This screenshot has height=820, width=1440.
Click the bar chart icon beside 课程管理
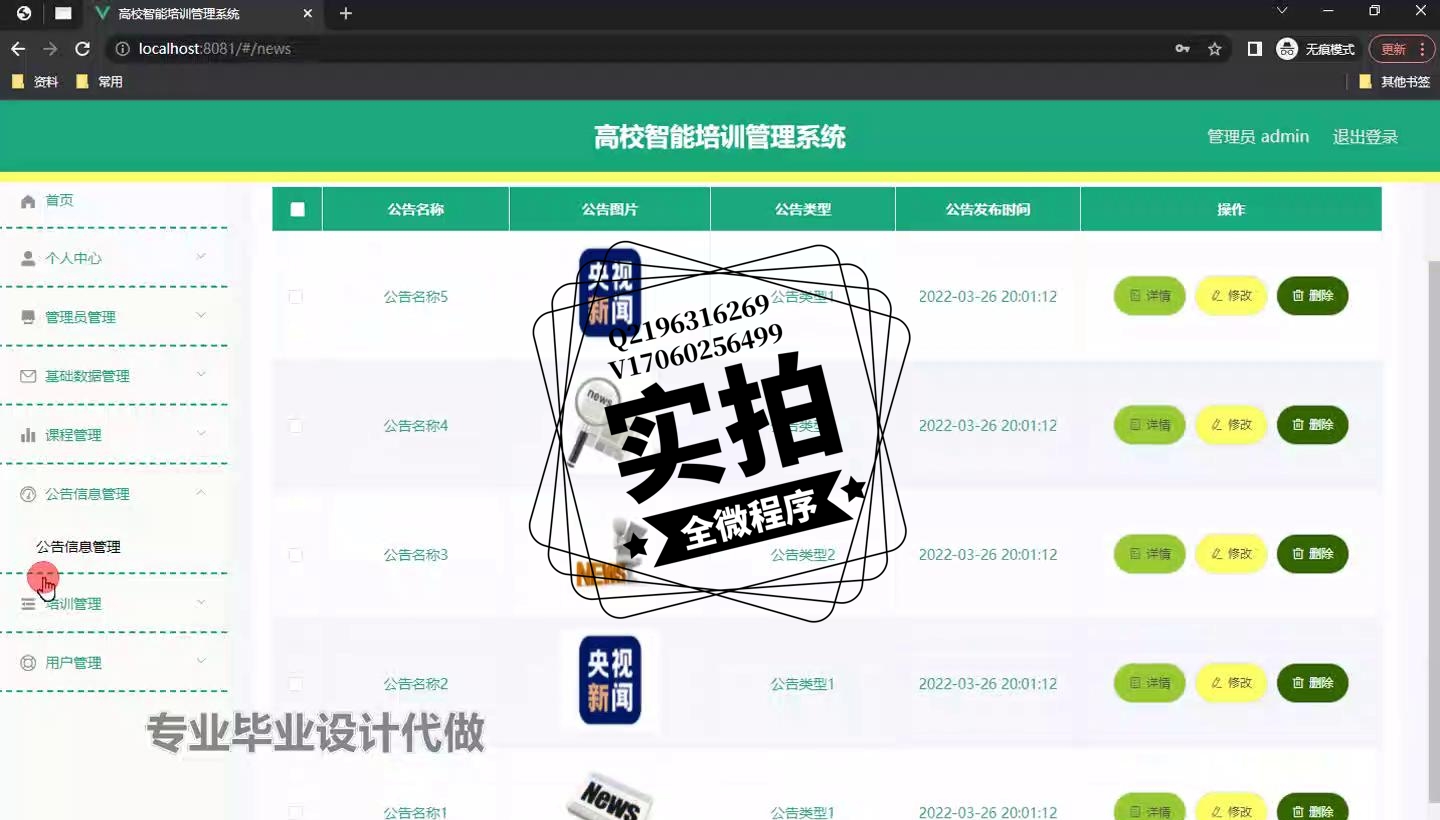(x=28, y=435)
